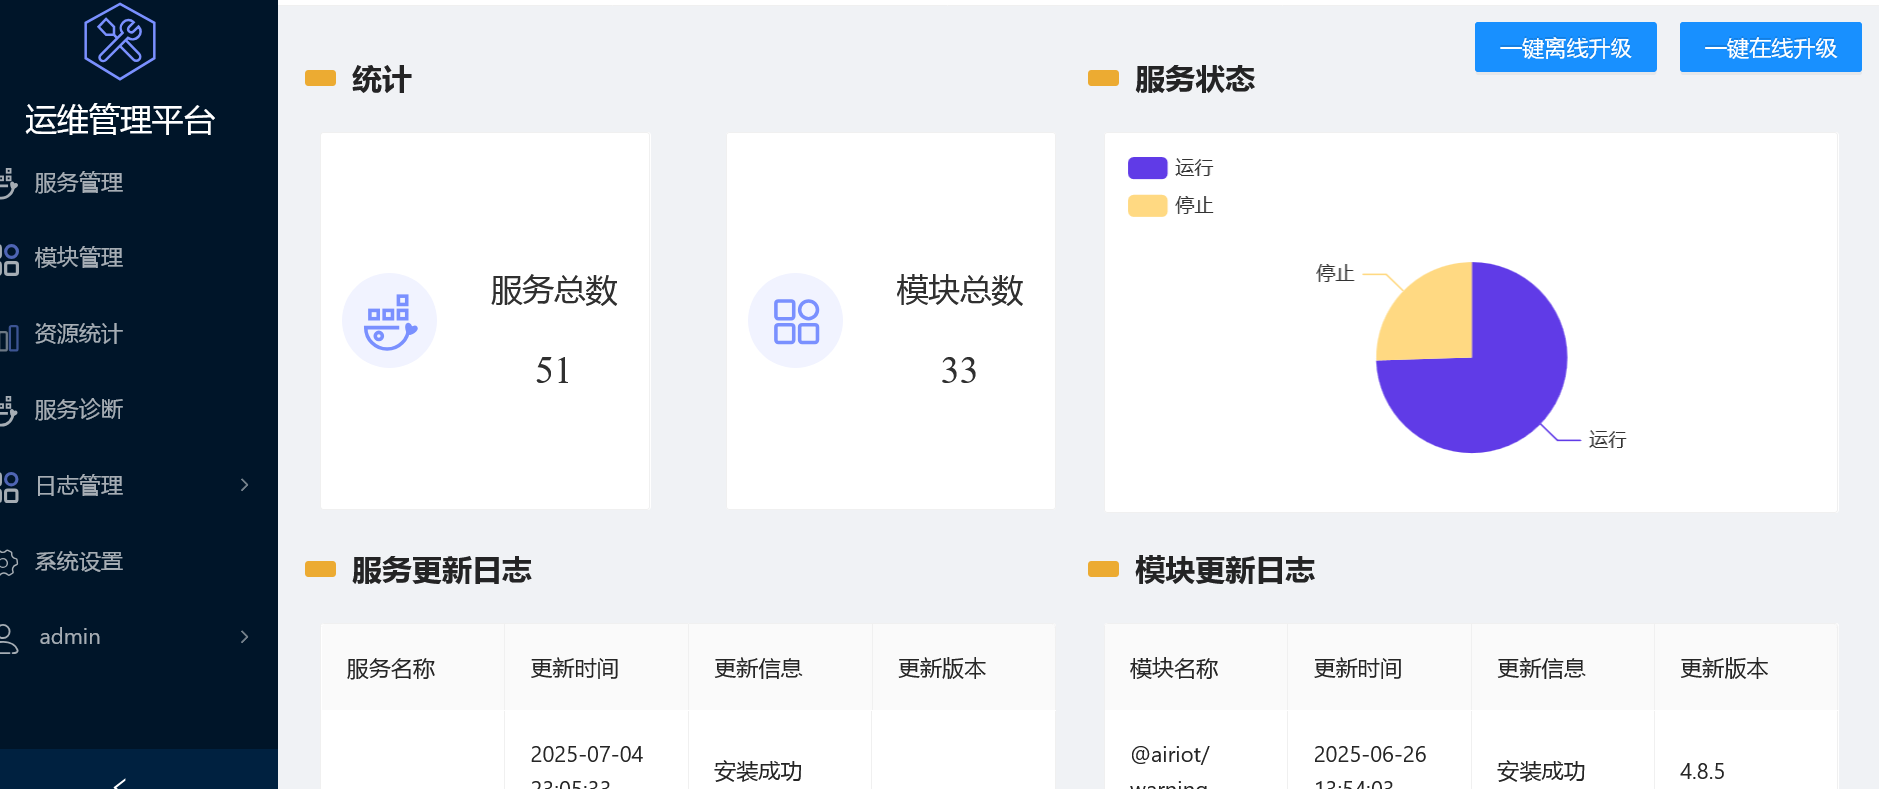Click the 服务总数 card label
1880x789 pixels.
point(554,291)
